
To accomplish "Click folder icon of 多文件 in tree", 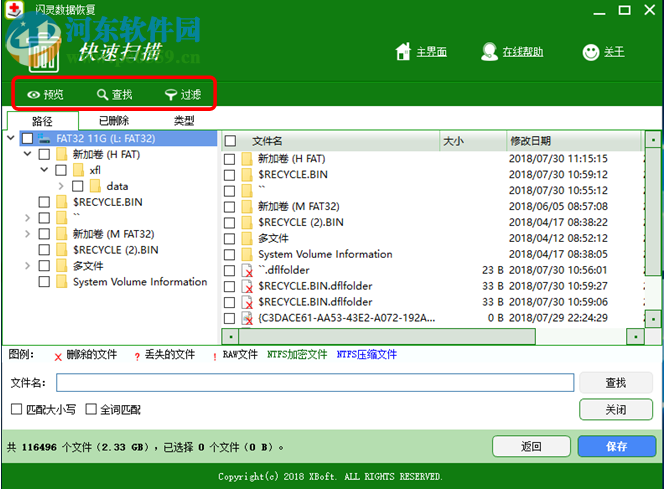I will click(61, 266).
